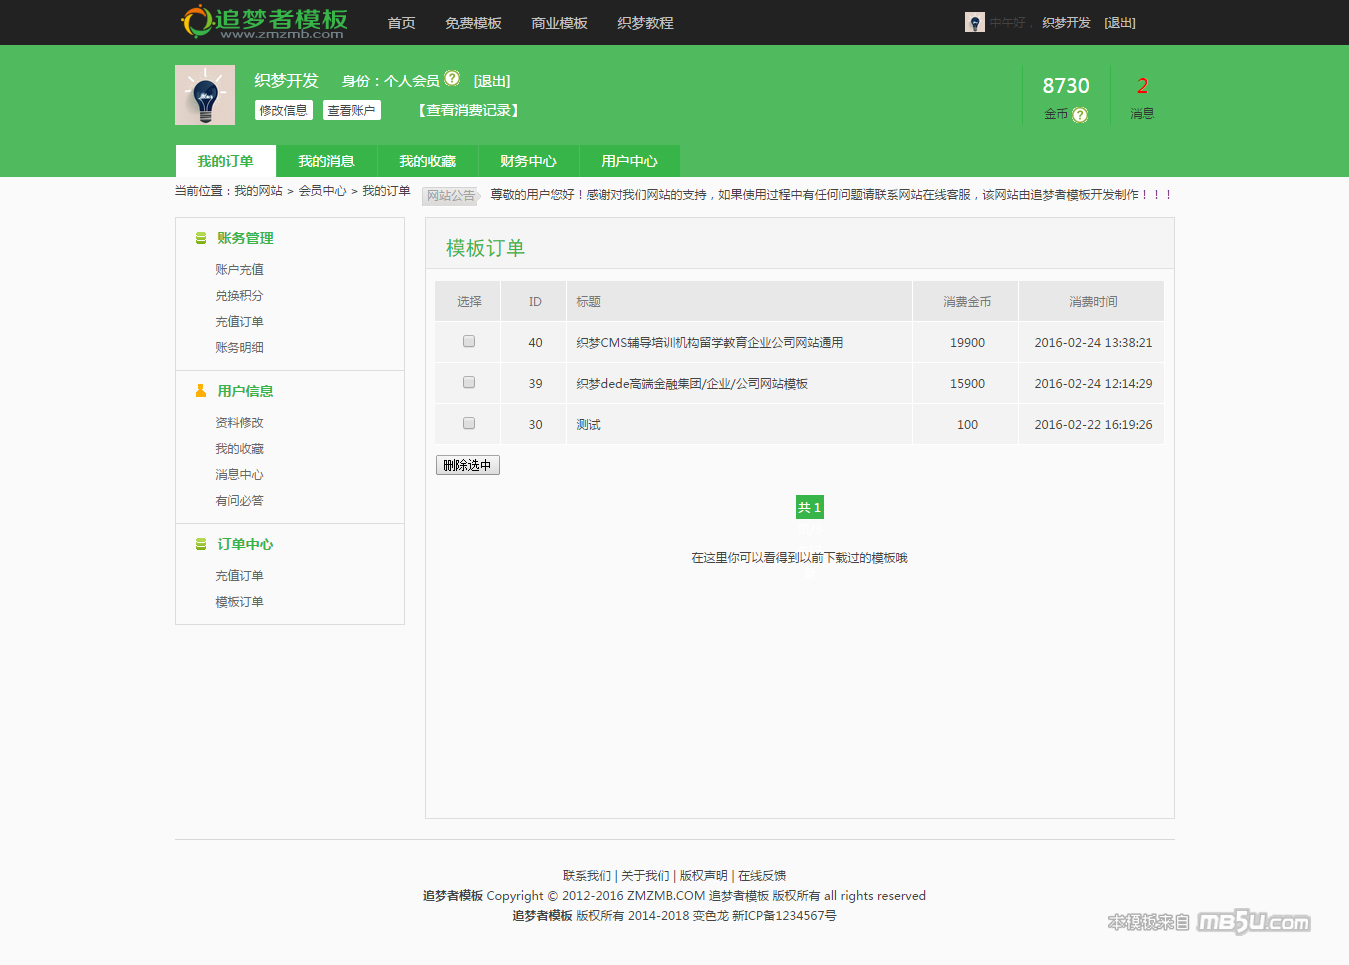The height and width of the screenshot is (965, 1349).
Task: Click the 账务管理 section icon
Action: (201, 238)
